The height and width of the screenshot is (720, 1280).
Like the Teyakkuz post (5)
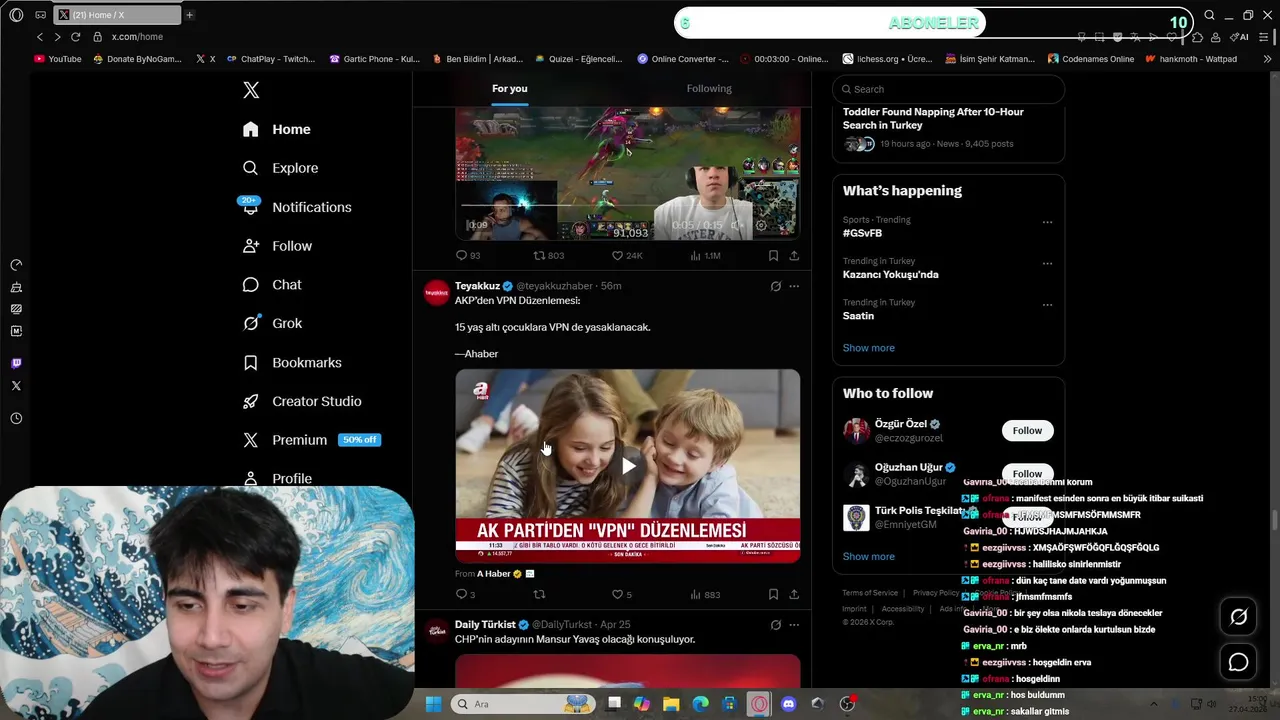pos(621,594)
